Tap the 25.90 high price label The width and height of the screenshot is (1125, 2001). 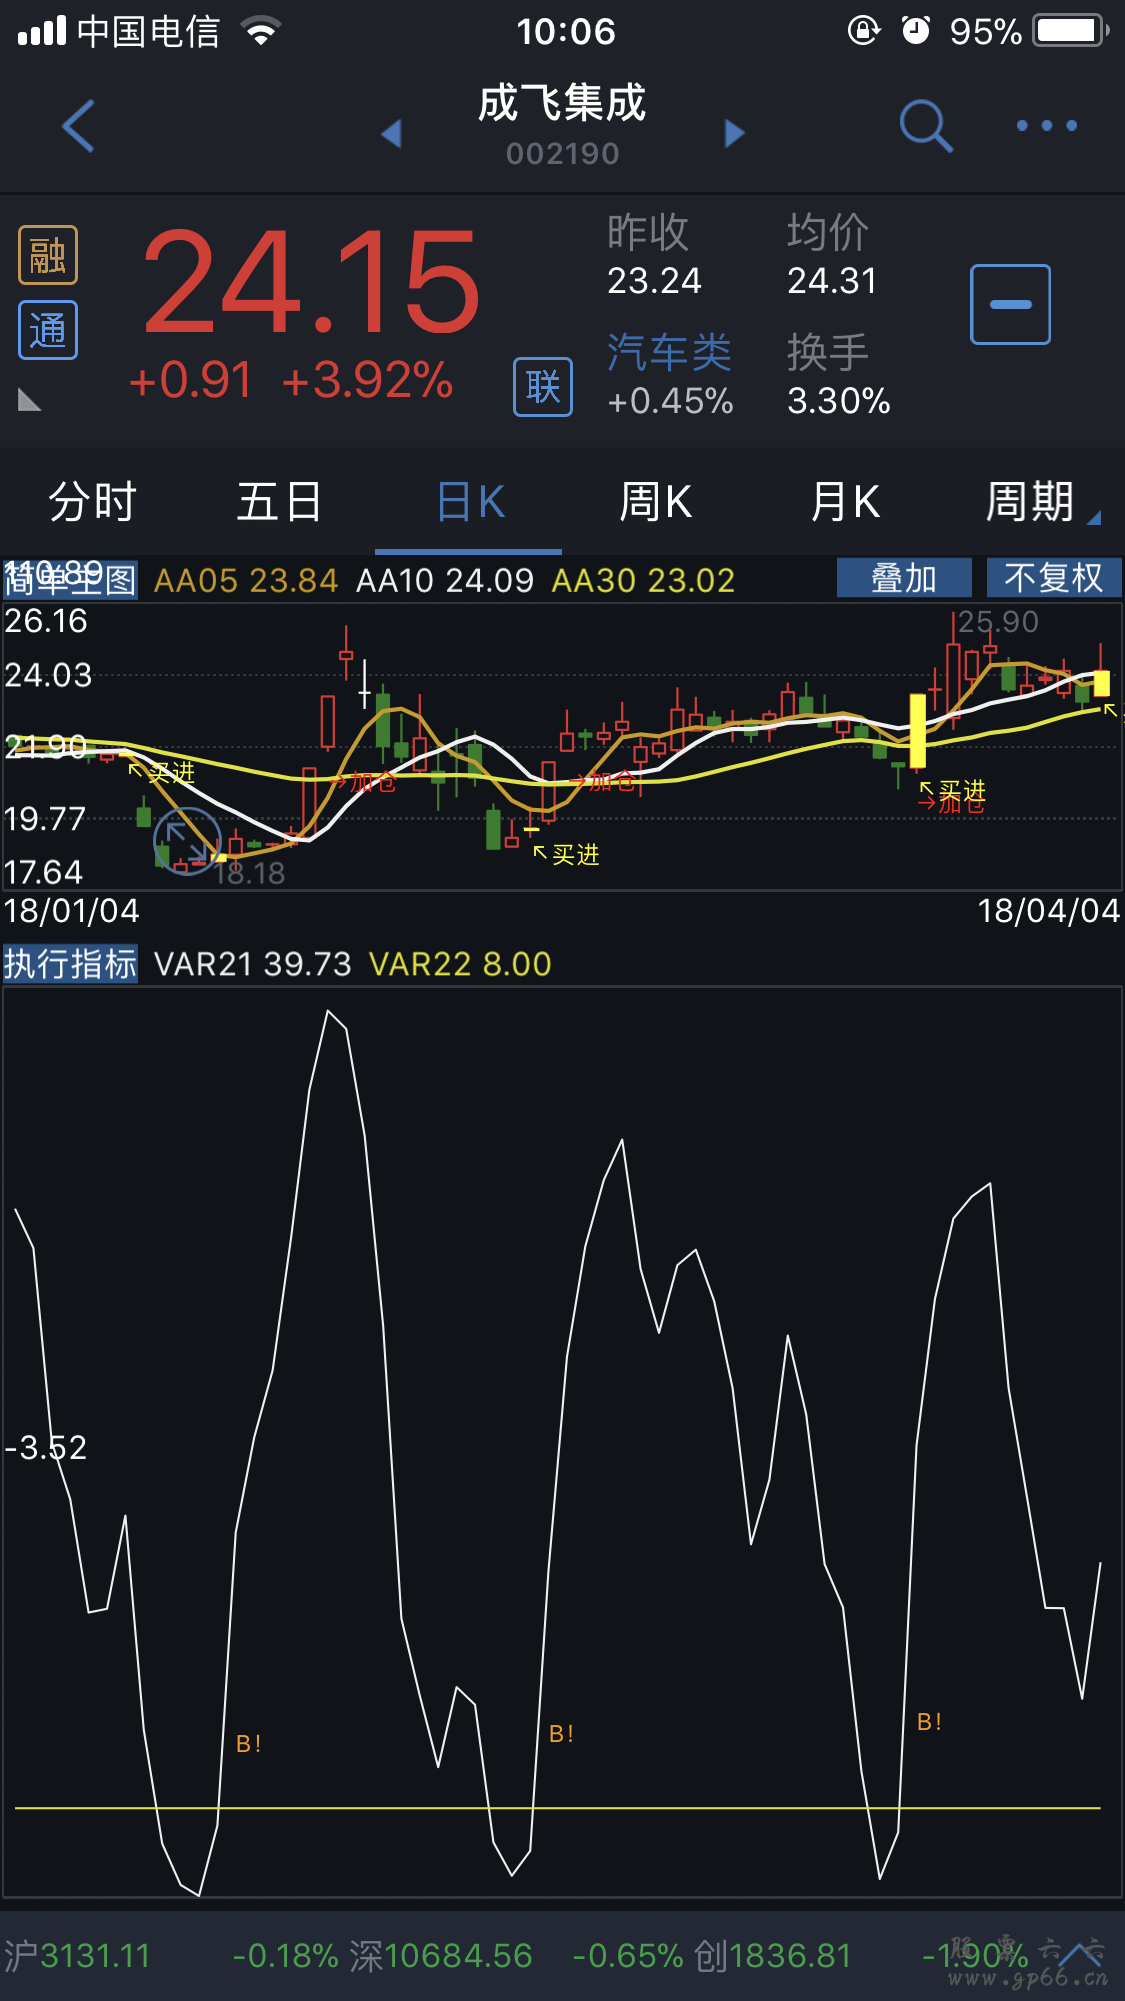tap(998, 622)
